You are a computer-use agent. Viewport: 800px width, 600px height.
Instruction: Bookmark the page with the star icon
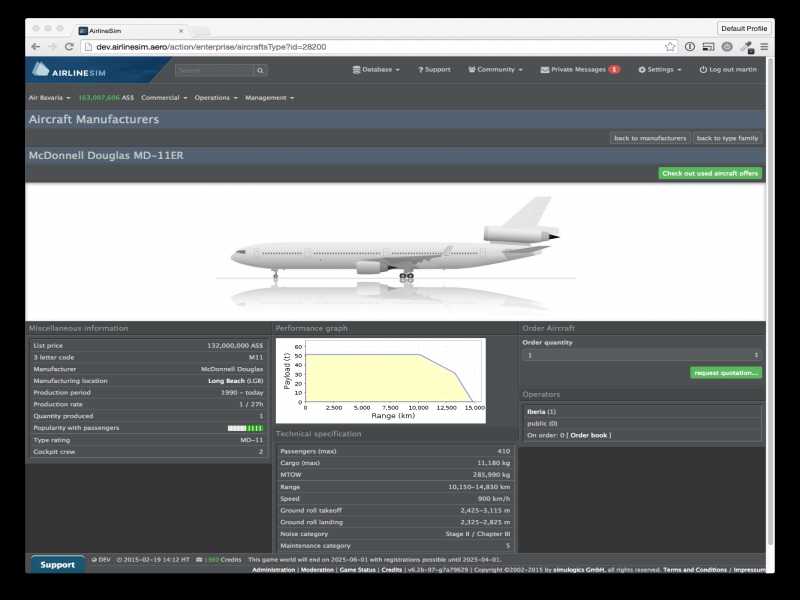tap(670, 47)
